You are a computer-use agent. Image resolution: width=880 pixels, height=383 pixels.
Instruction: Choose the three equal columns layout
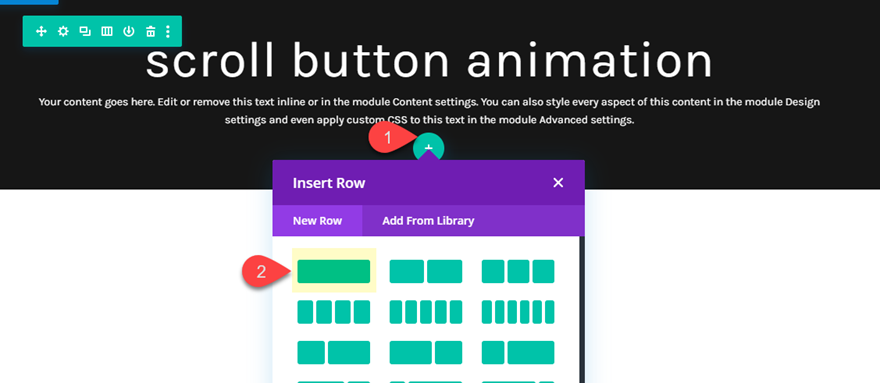coord(518,271)
